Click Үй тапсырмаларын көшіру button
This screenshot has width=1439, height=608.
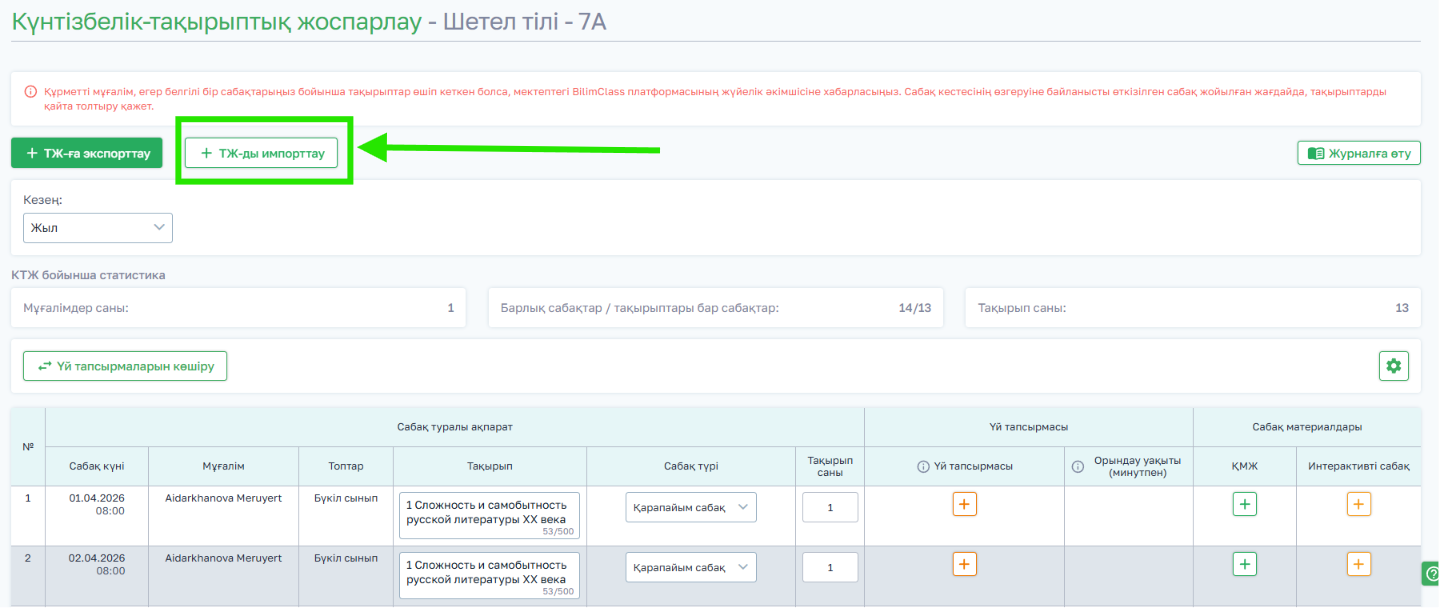125,366
